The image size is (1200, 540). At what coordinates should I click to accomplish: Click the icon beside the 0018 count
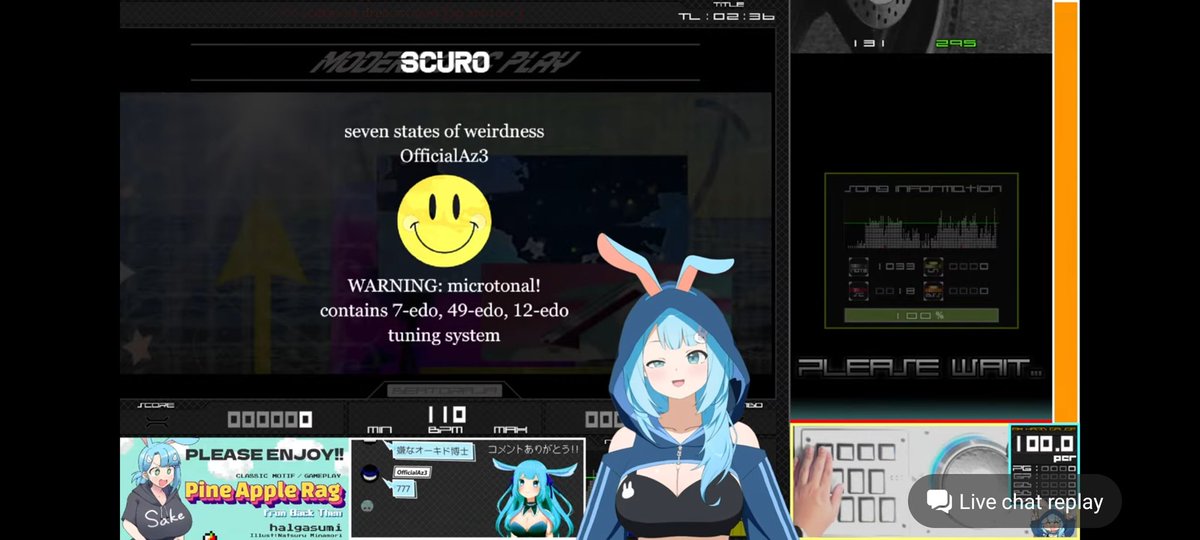(x=858, y=291)
